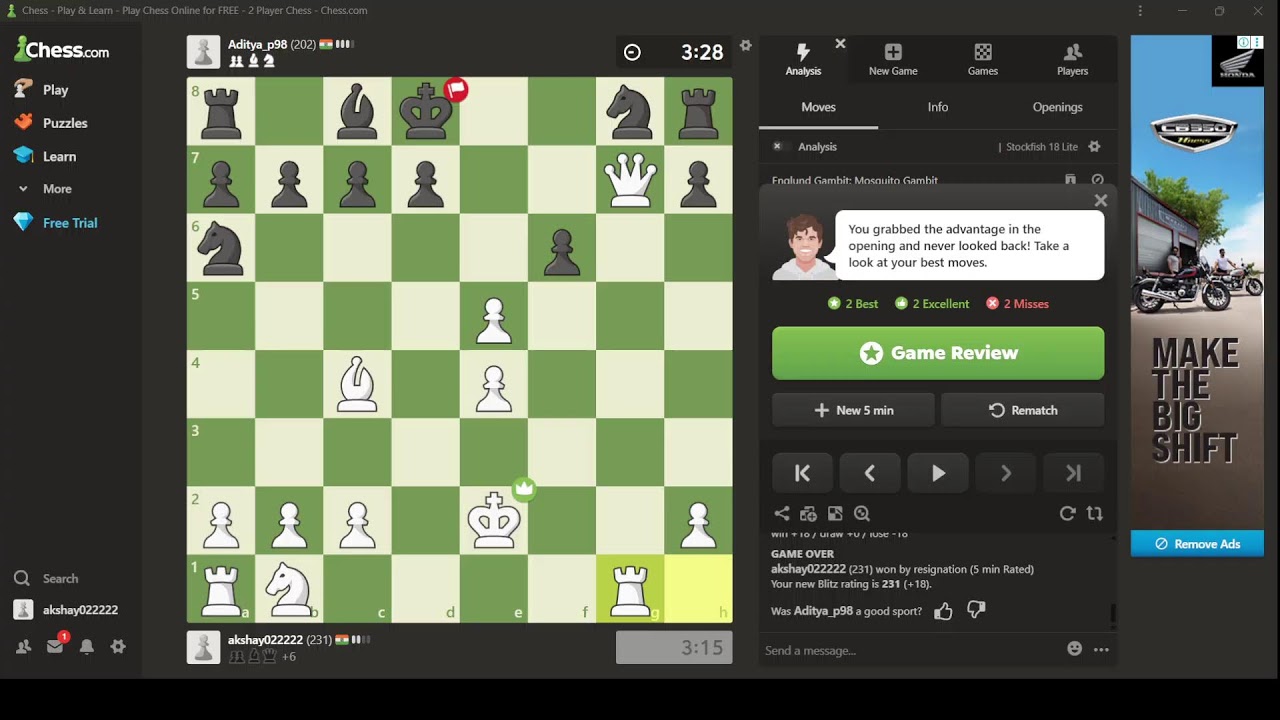
Task: Click the Chess.com logo
Action: point(62,49)
